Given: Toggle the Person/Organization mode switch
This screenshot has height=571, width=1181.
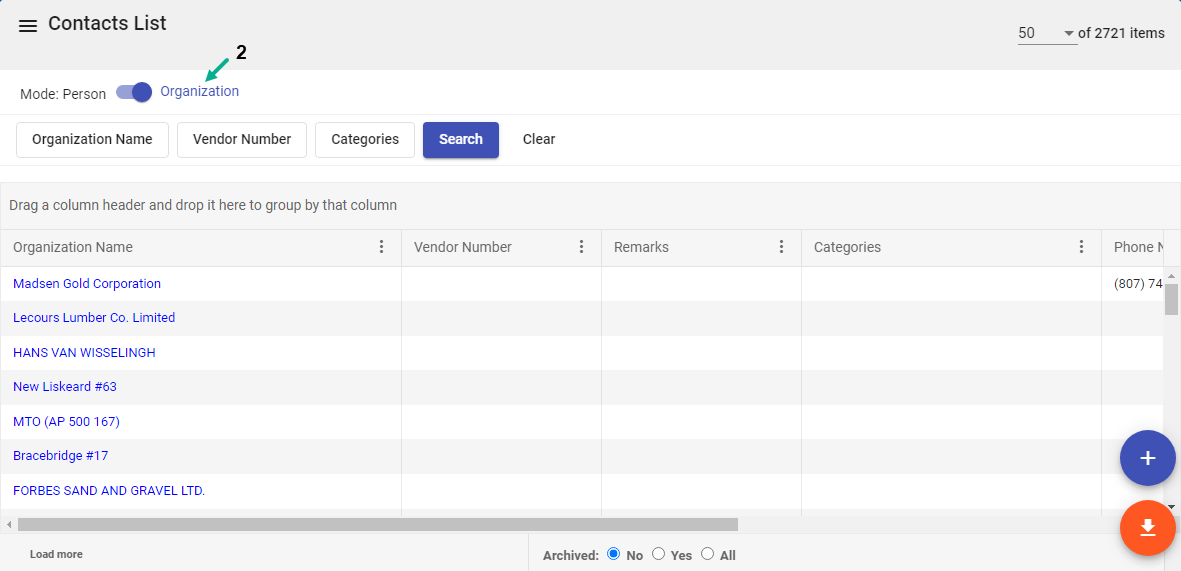Looking at the screenshot, I should click(x=133, y=92).
